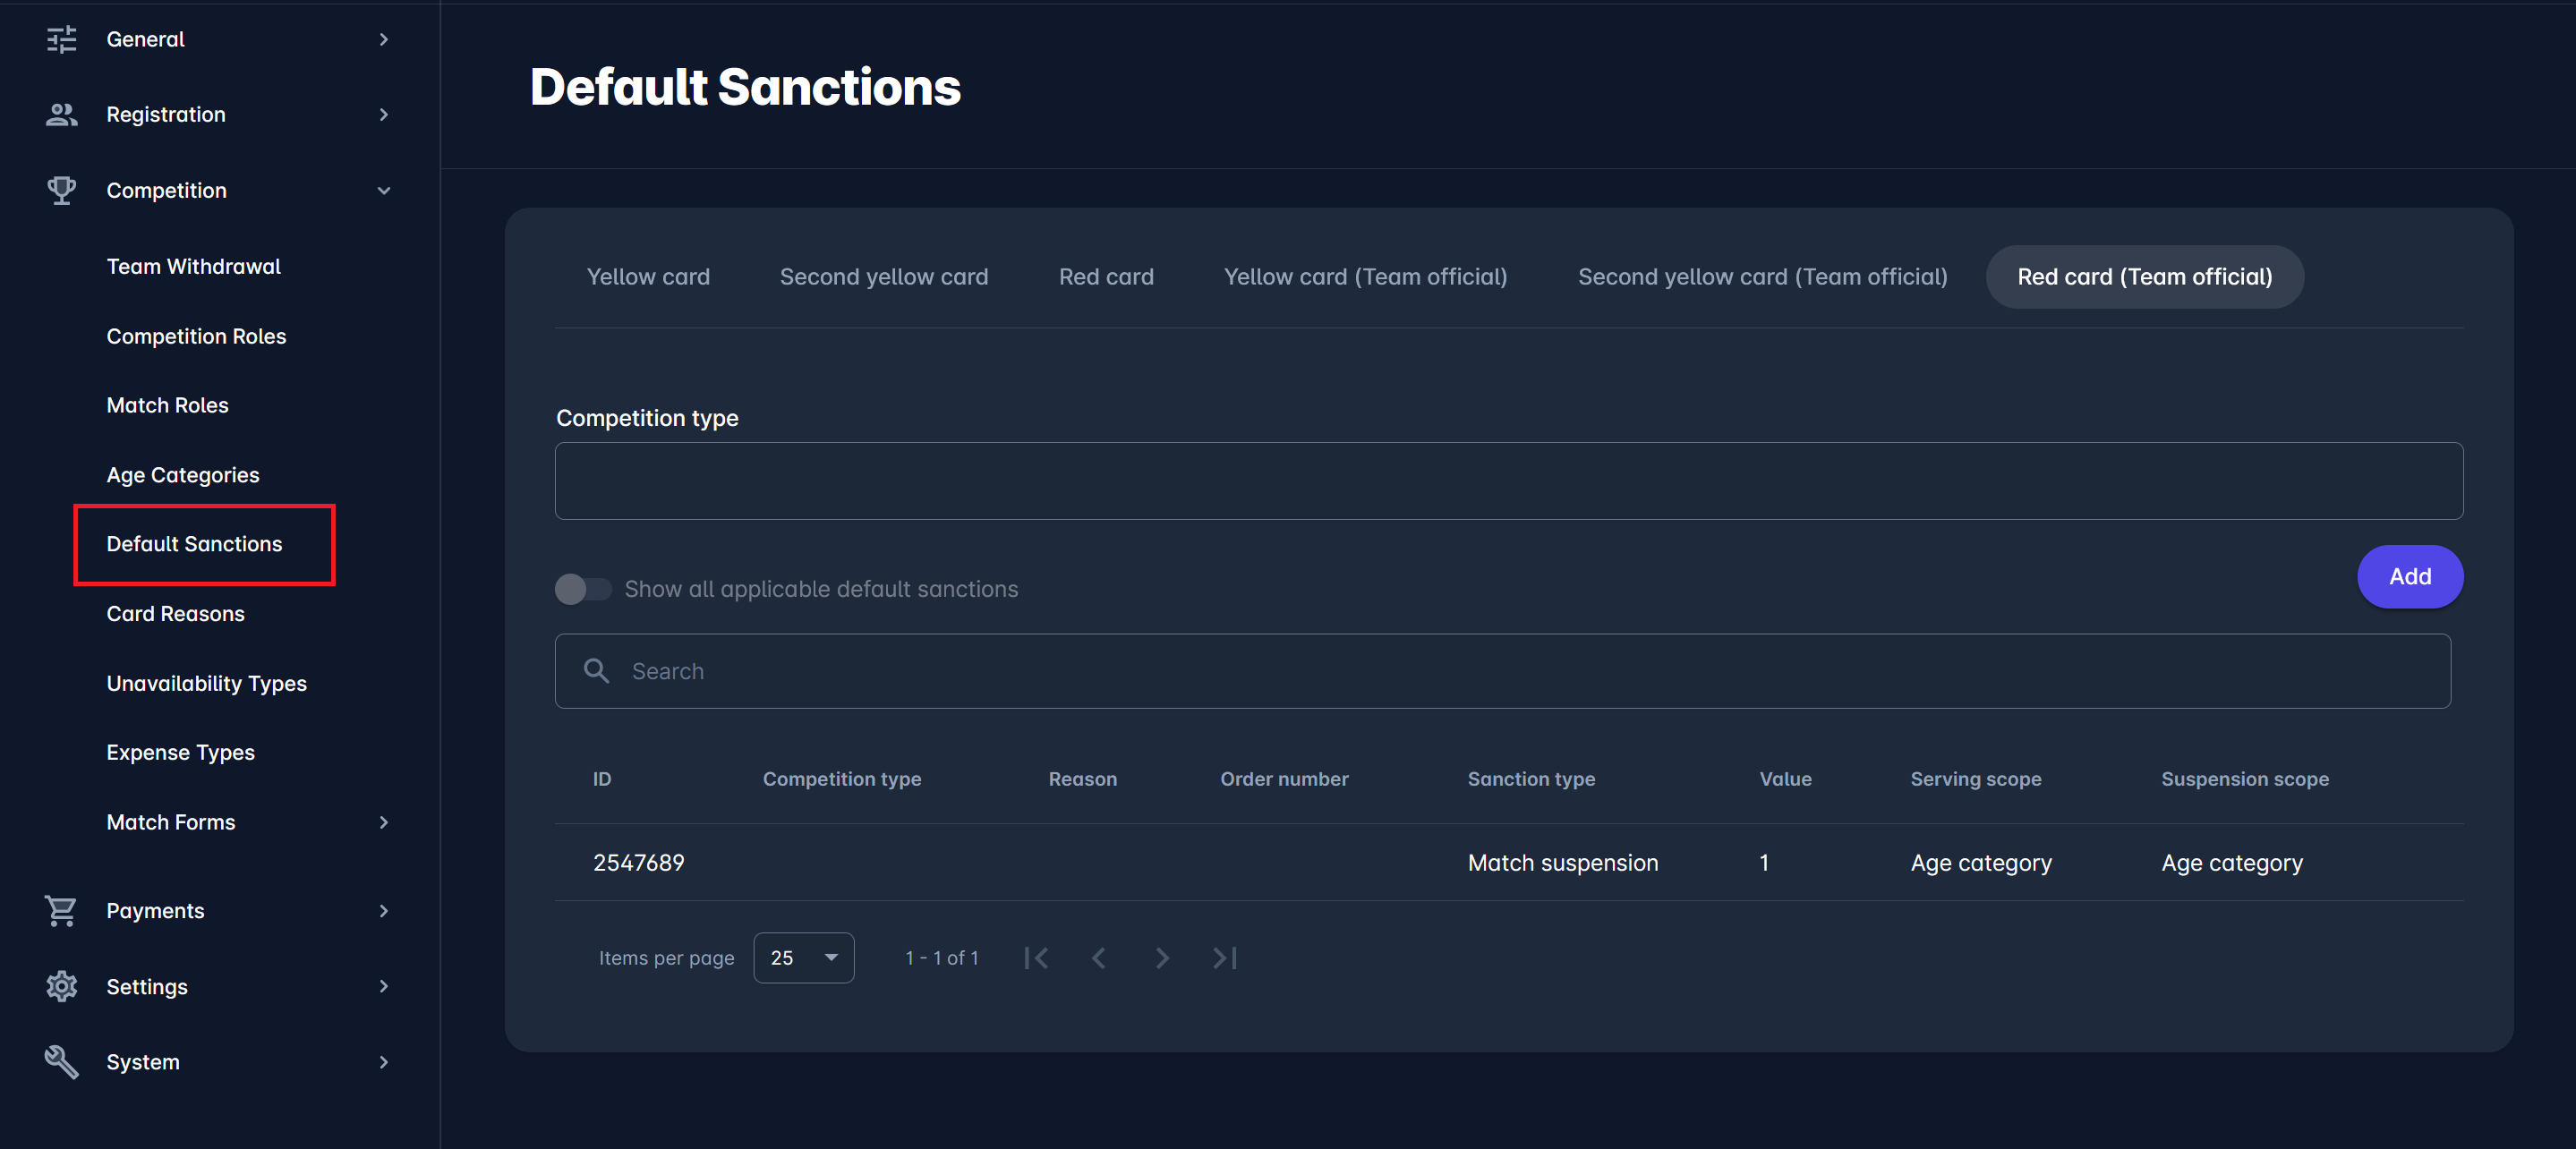The height and width of the screenshot is (1149, 2576).
Task: Click the Payments shopping cart icon
Action: tap(61, 911)
